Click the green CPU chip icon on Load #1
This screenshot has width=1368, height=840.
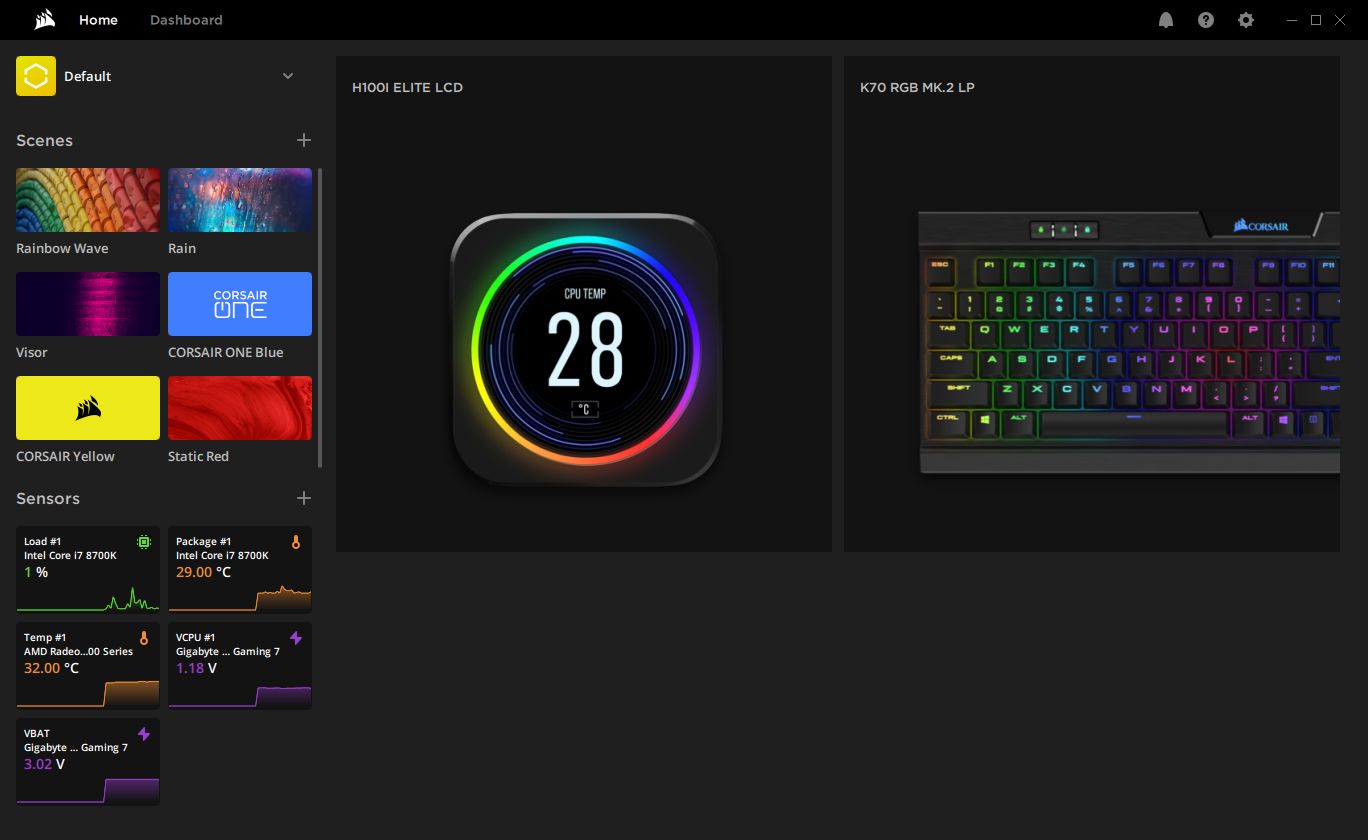coord(144,542)
